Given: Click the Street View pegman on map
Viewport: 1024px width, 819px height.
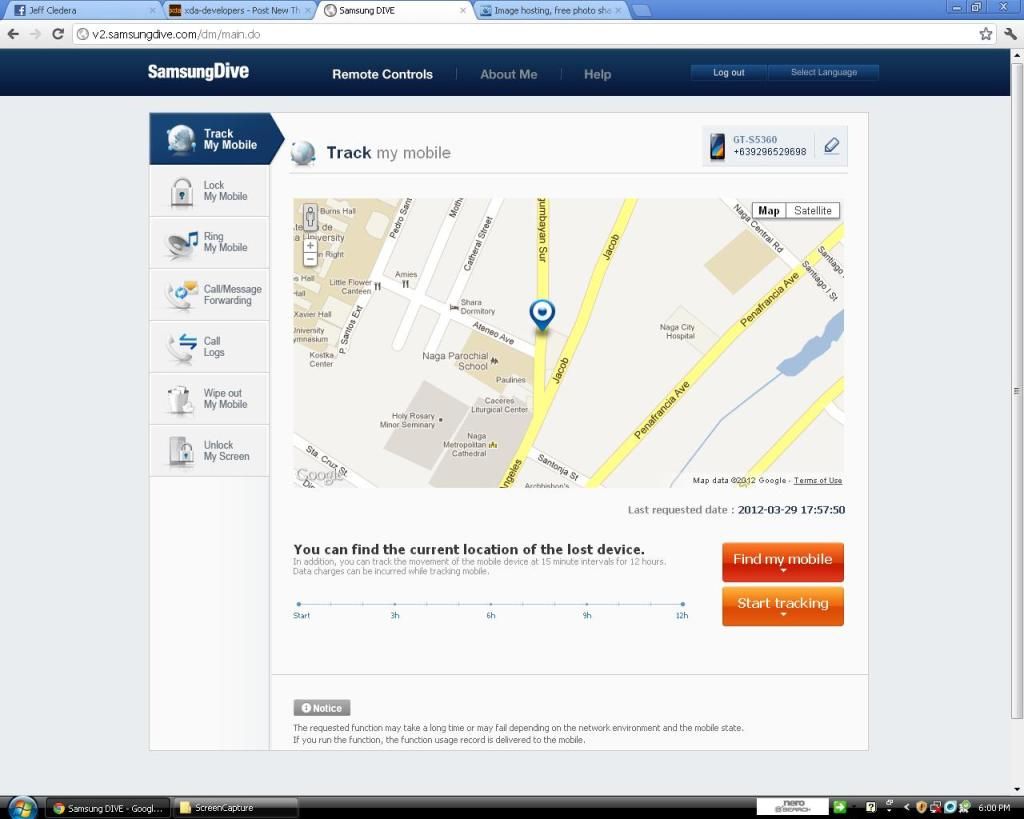Looking at the screenshot, I should 310,216.
